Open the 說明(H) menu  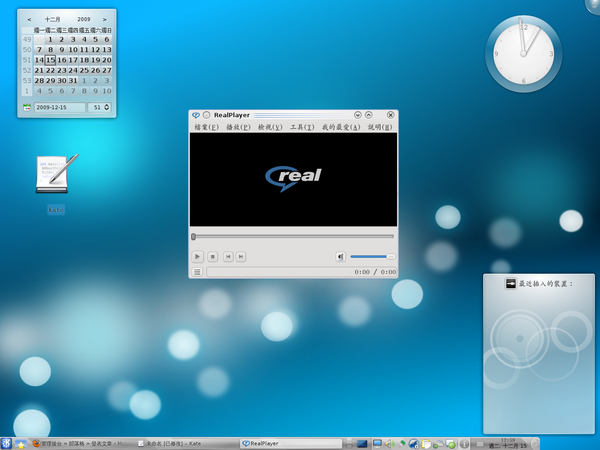380,127
